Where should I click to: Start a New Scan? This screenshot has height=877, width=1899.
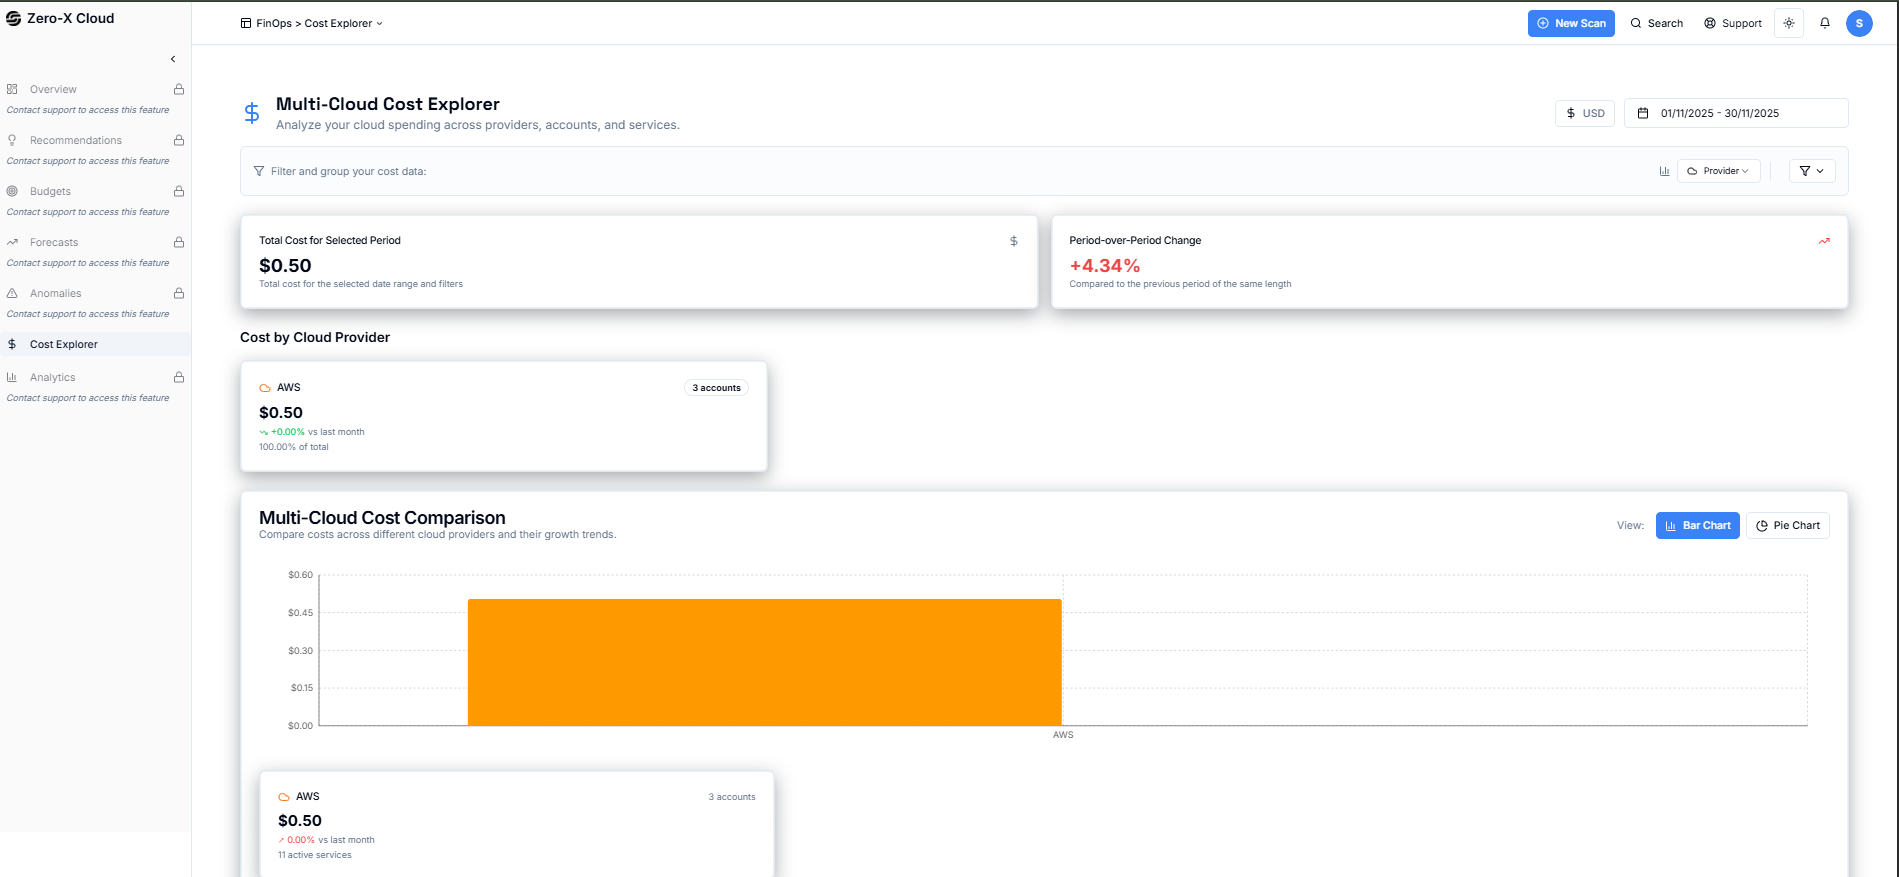1571,23
